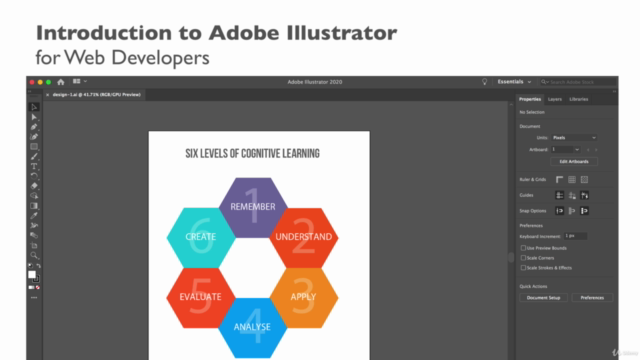
Task: Open Search Adobe Stock magnifier dropdown
Action: click(545, 82)
